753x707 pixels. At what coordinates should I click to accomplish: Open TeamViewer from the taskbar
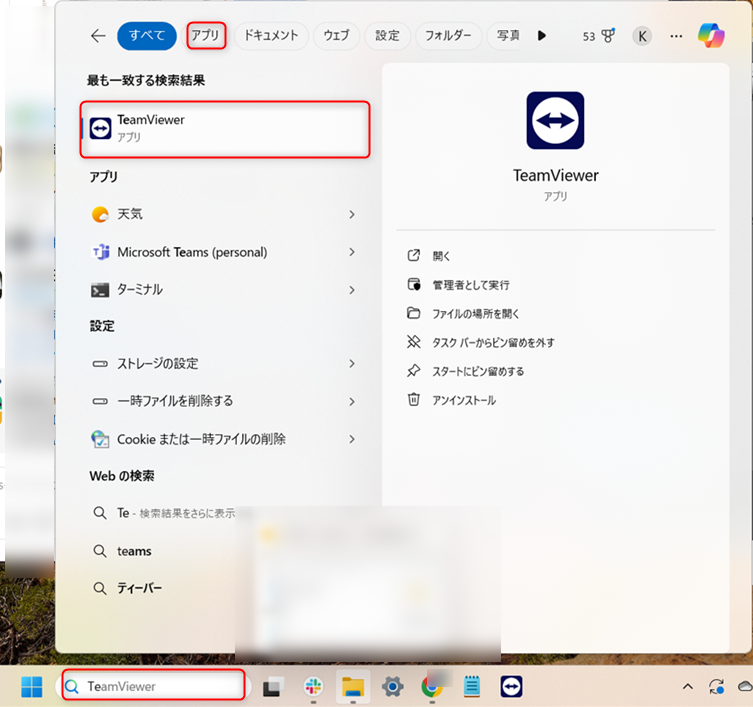click(511, 686)
